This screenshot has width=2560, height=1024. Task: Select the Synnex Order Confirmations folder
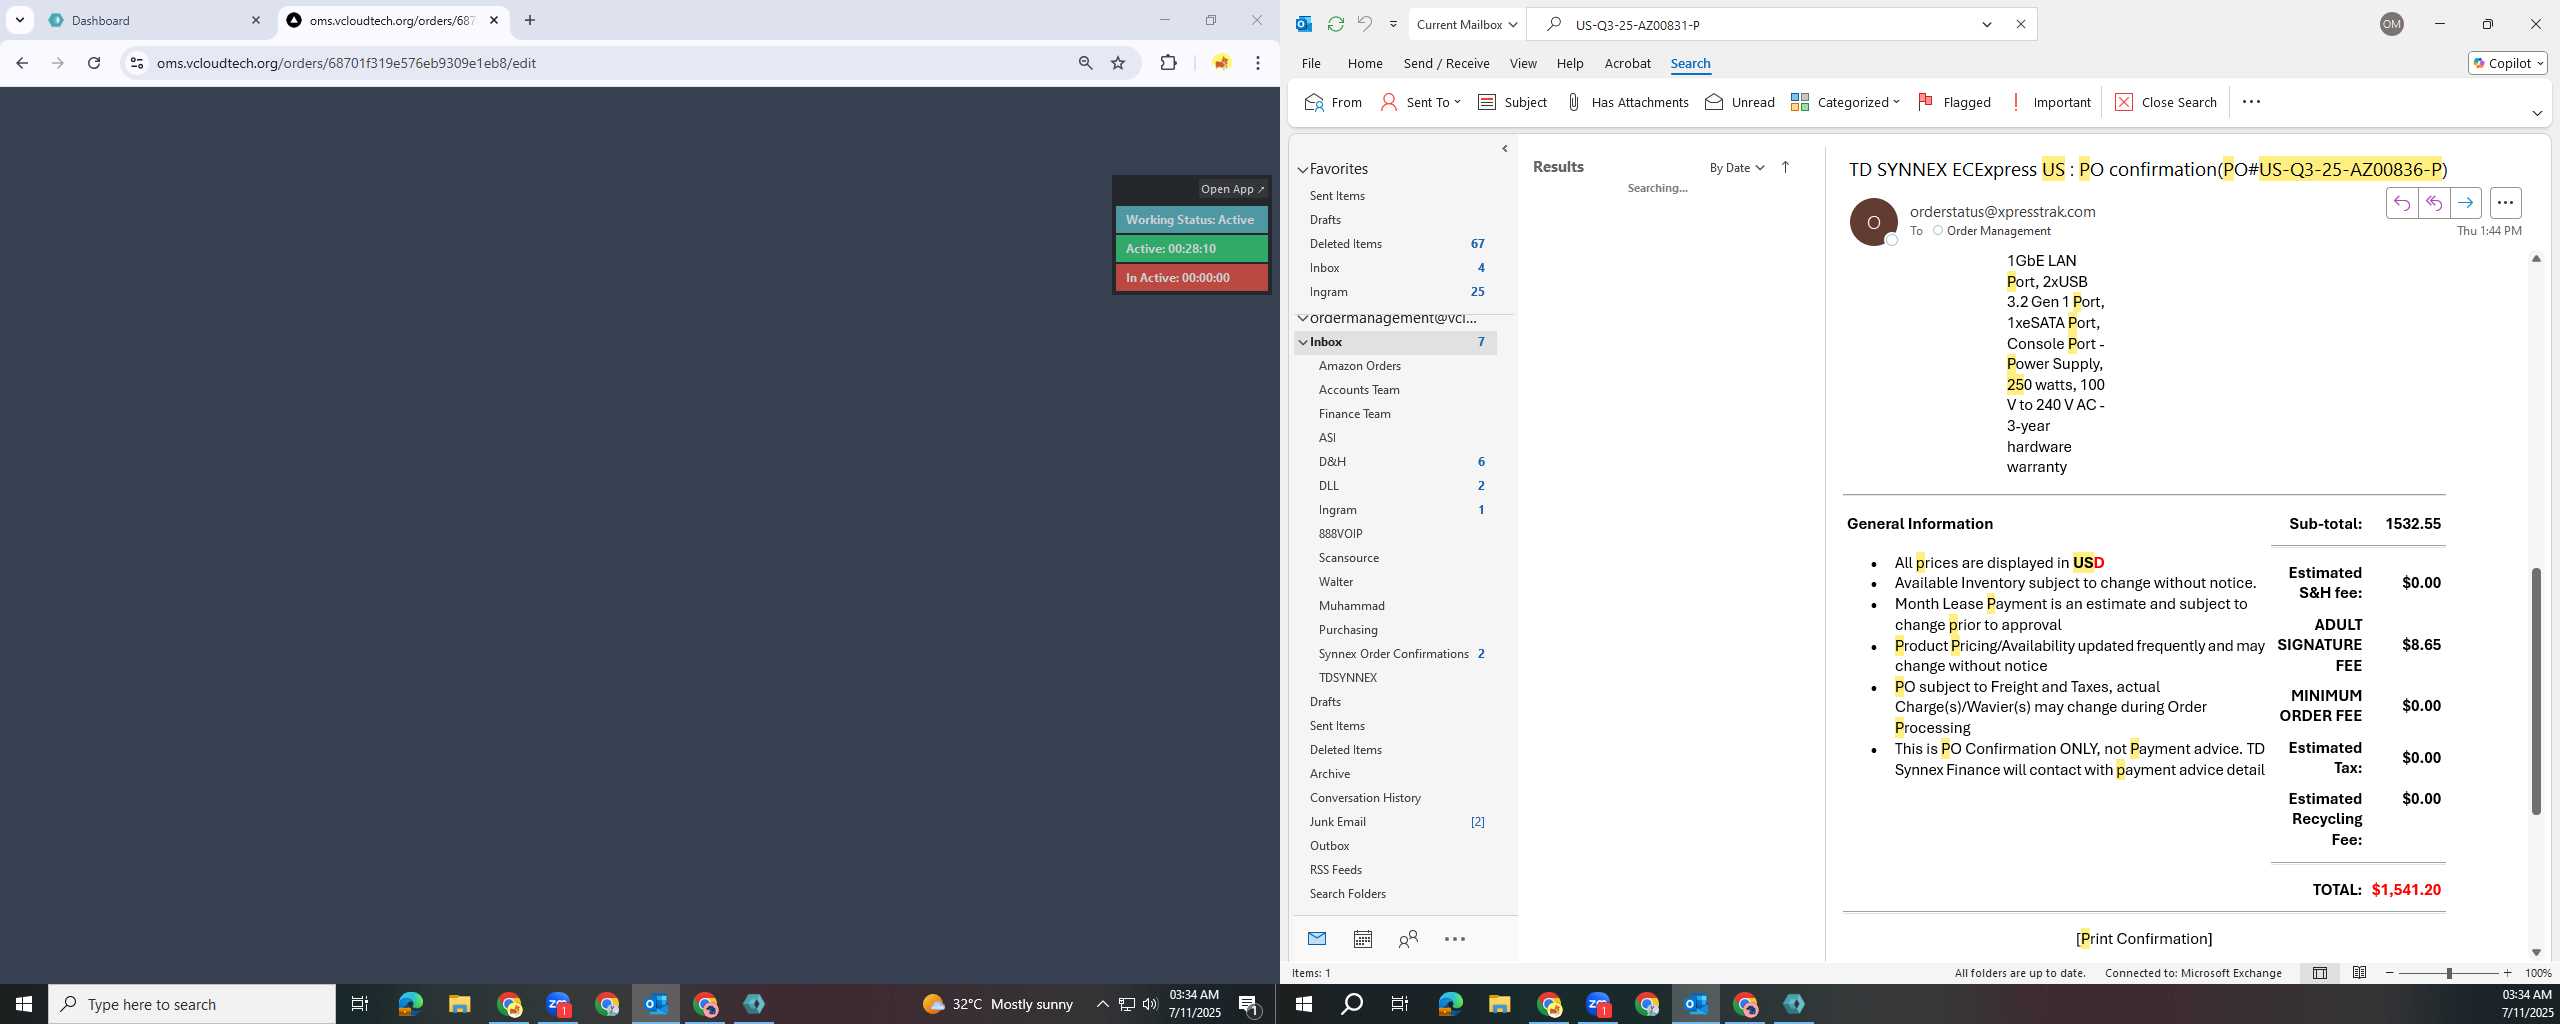click(x=1394, y=654)
